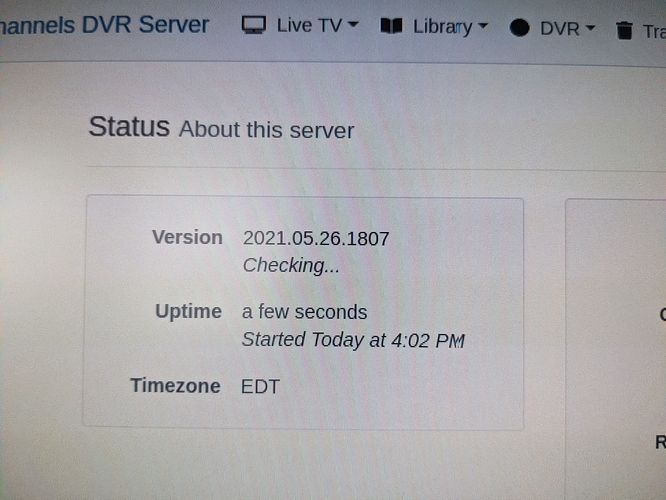Click the Library open-book icon
Screen dimensions: 666x500
click(391, 25)
